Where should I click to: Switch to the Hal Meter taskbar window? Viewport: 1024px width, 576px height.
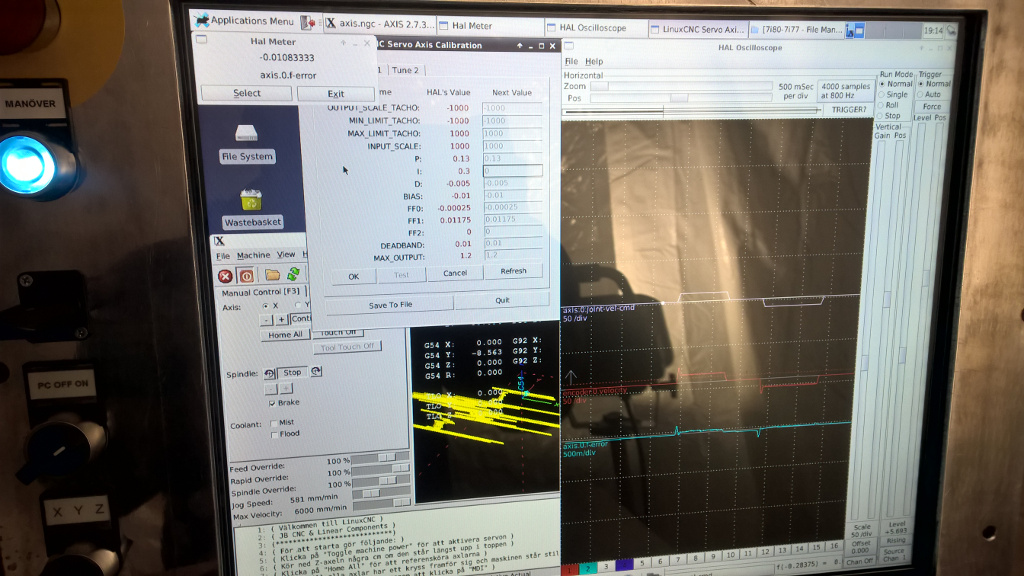tap(489, 26)
